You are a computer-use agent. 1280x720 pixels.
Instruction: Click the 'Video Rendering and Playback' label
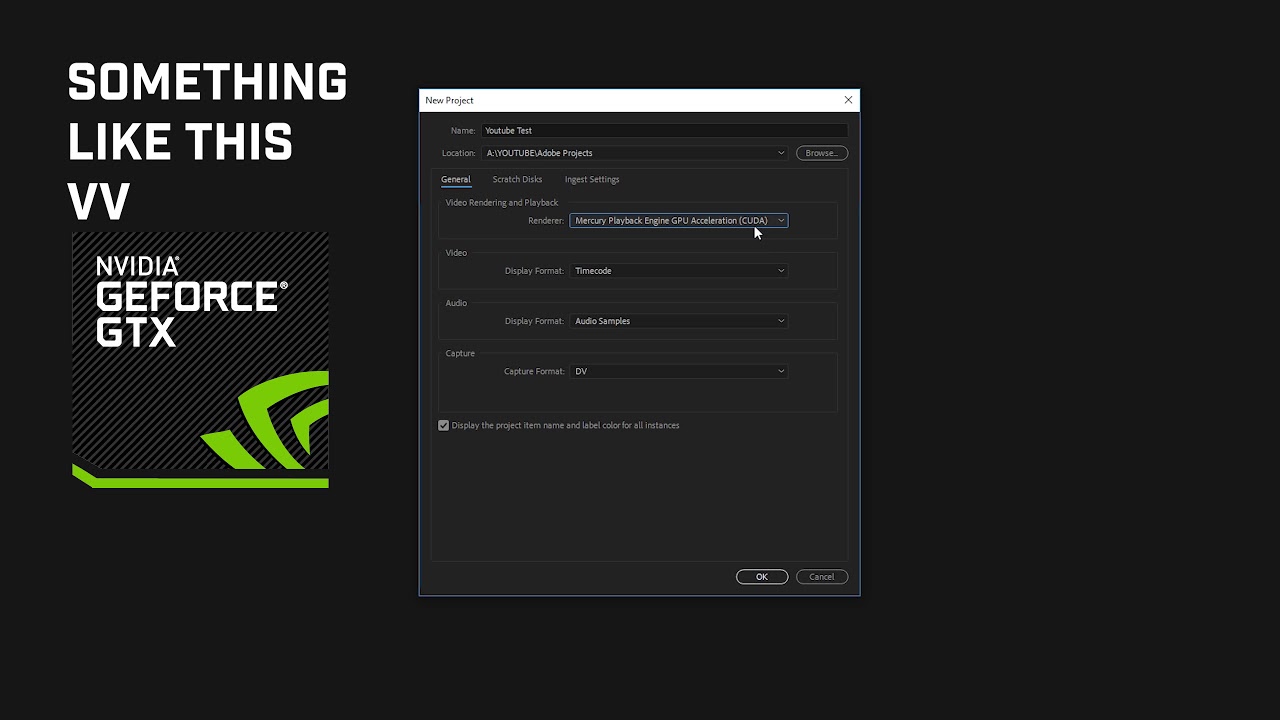click(502, 202)
